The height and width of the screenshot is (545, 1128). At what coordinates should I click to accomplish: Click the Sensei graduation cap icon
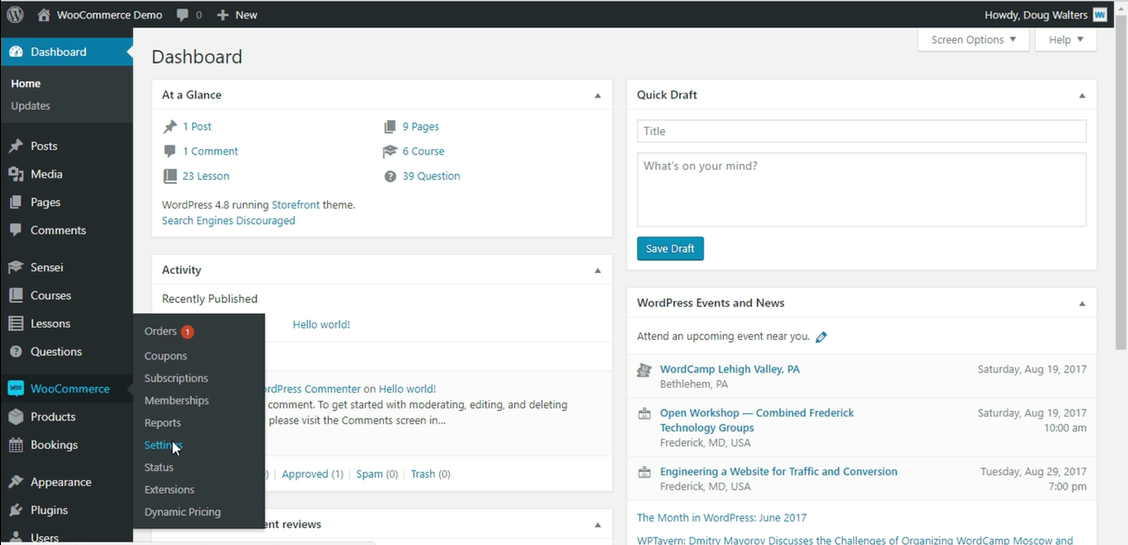16,267
